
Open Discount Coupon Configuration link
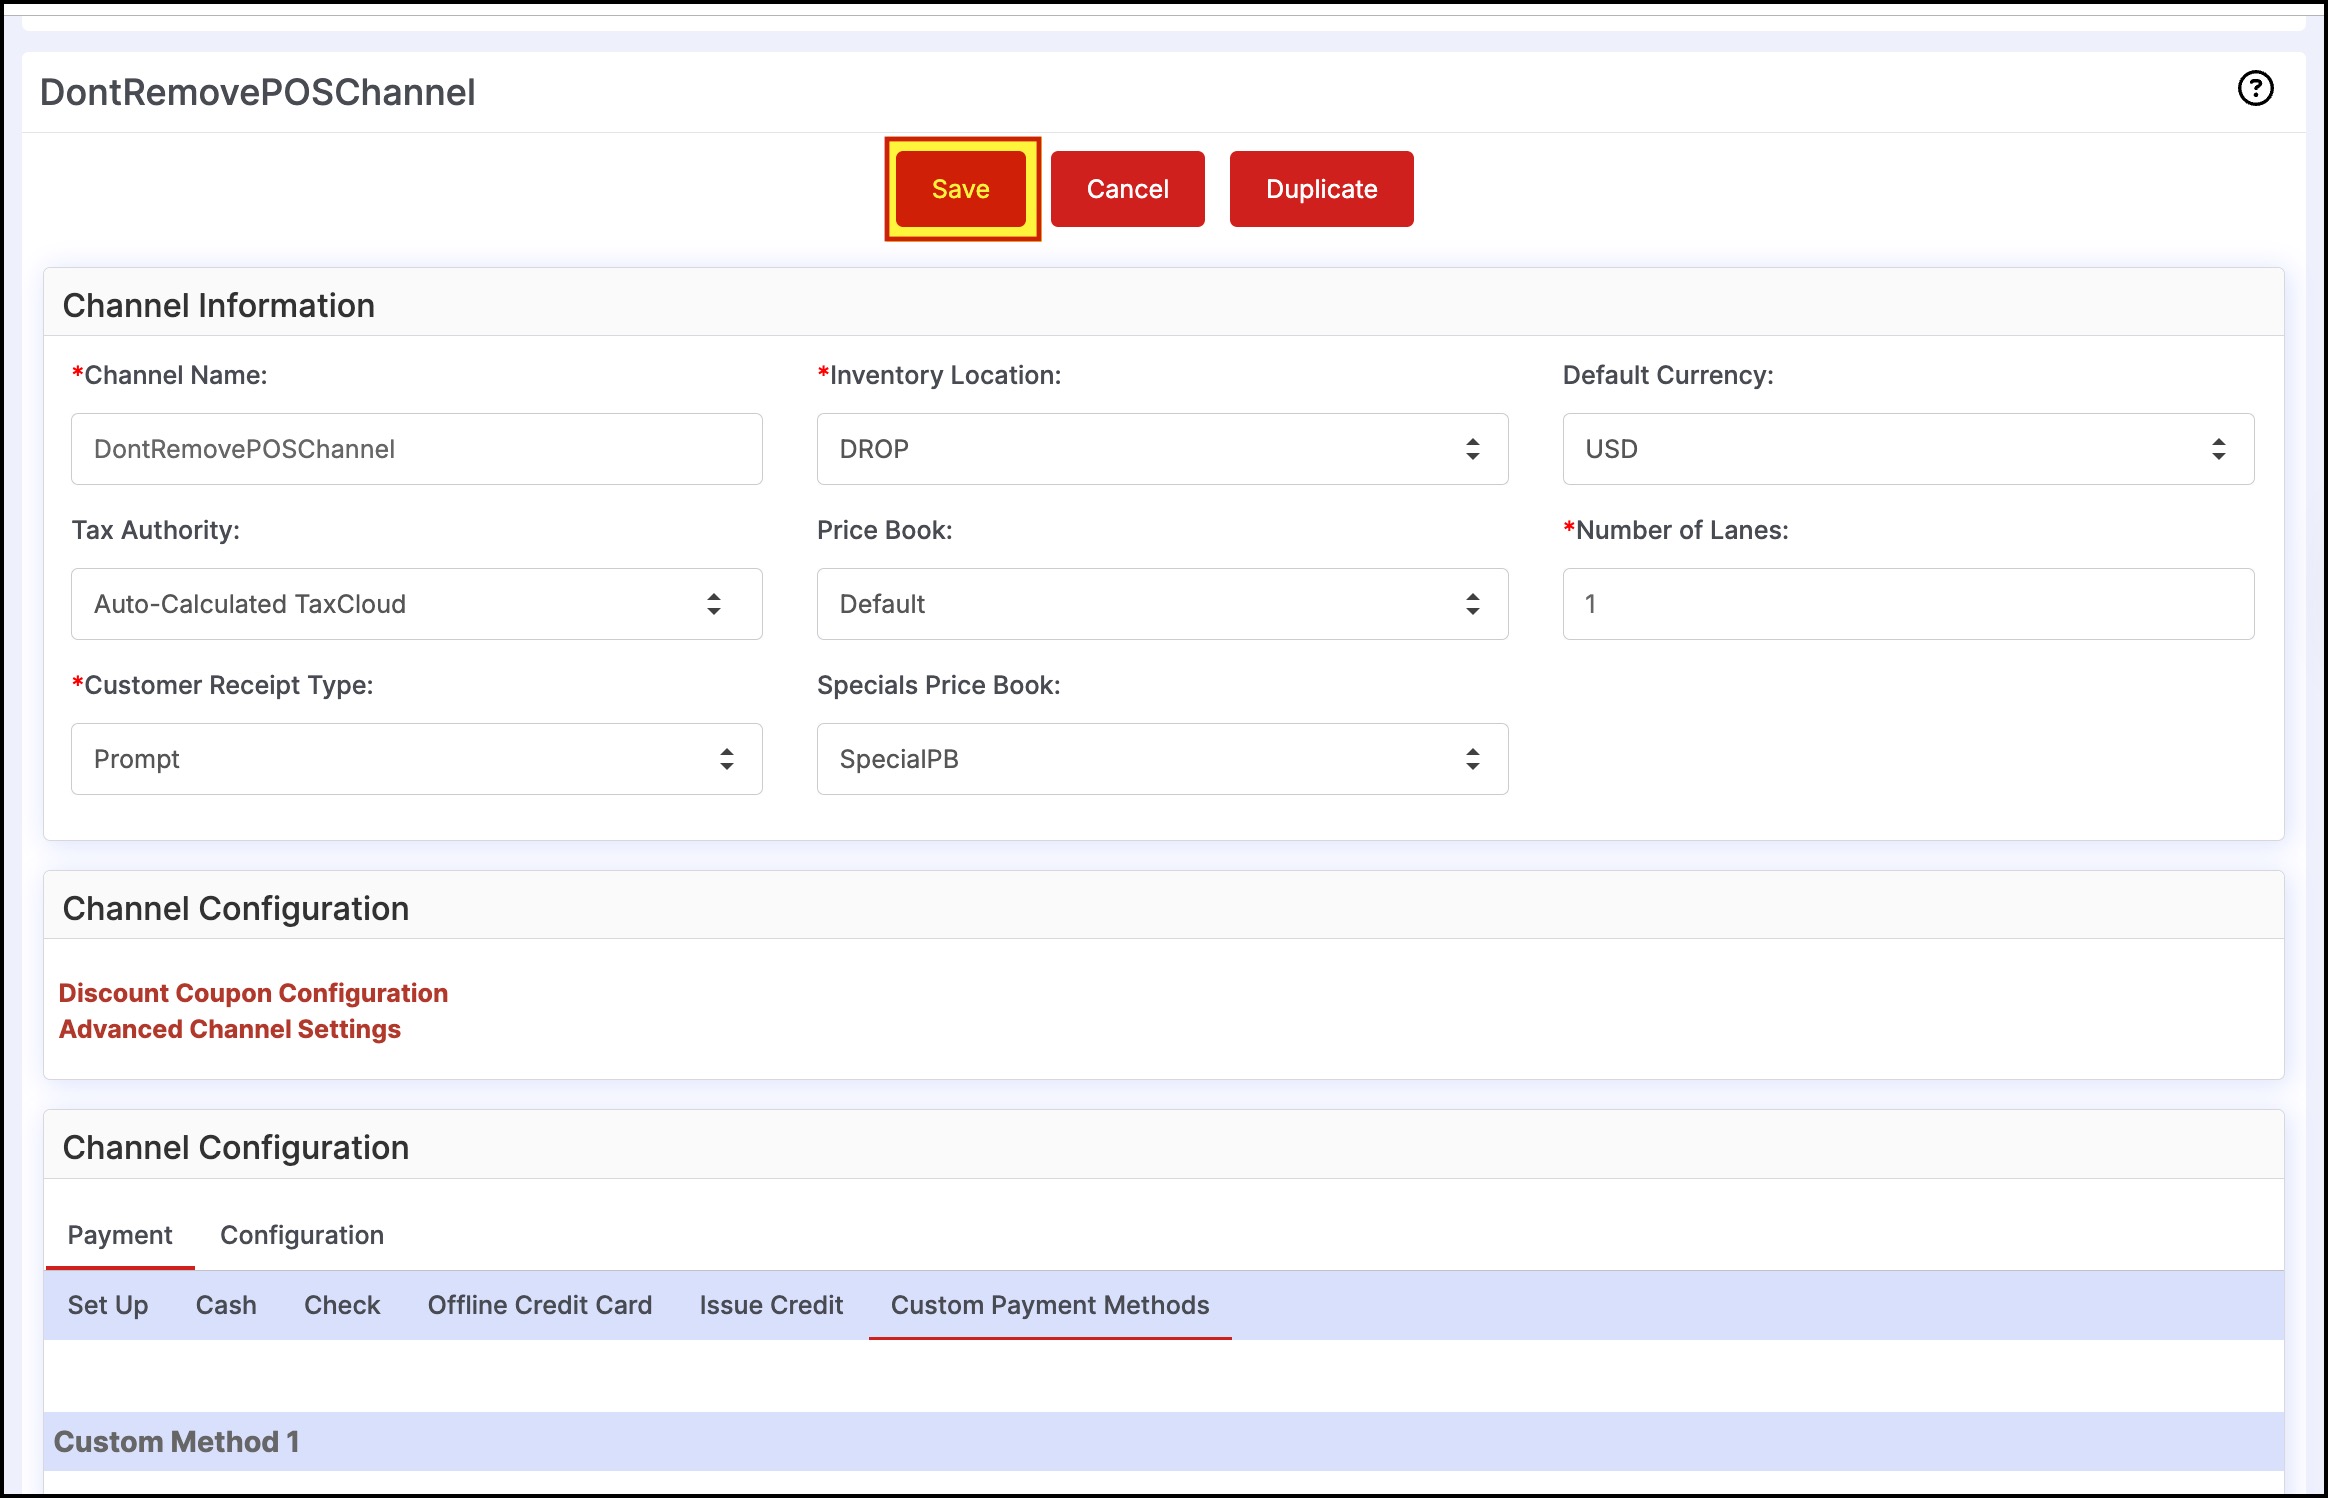(x=253, y=993)
